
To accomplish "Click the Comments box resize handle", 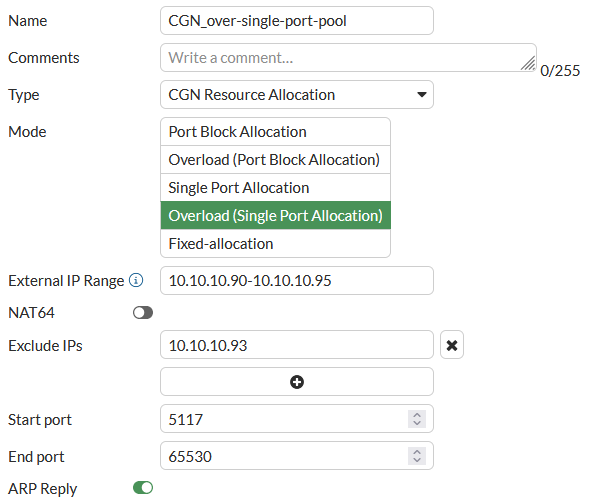I will point(528,64).
